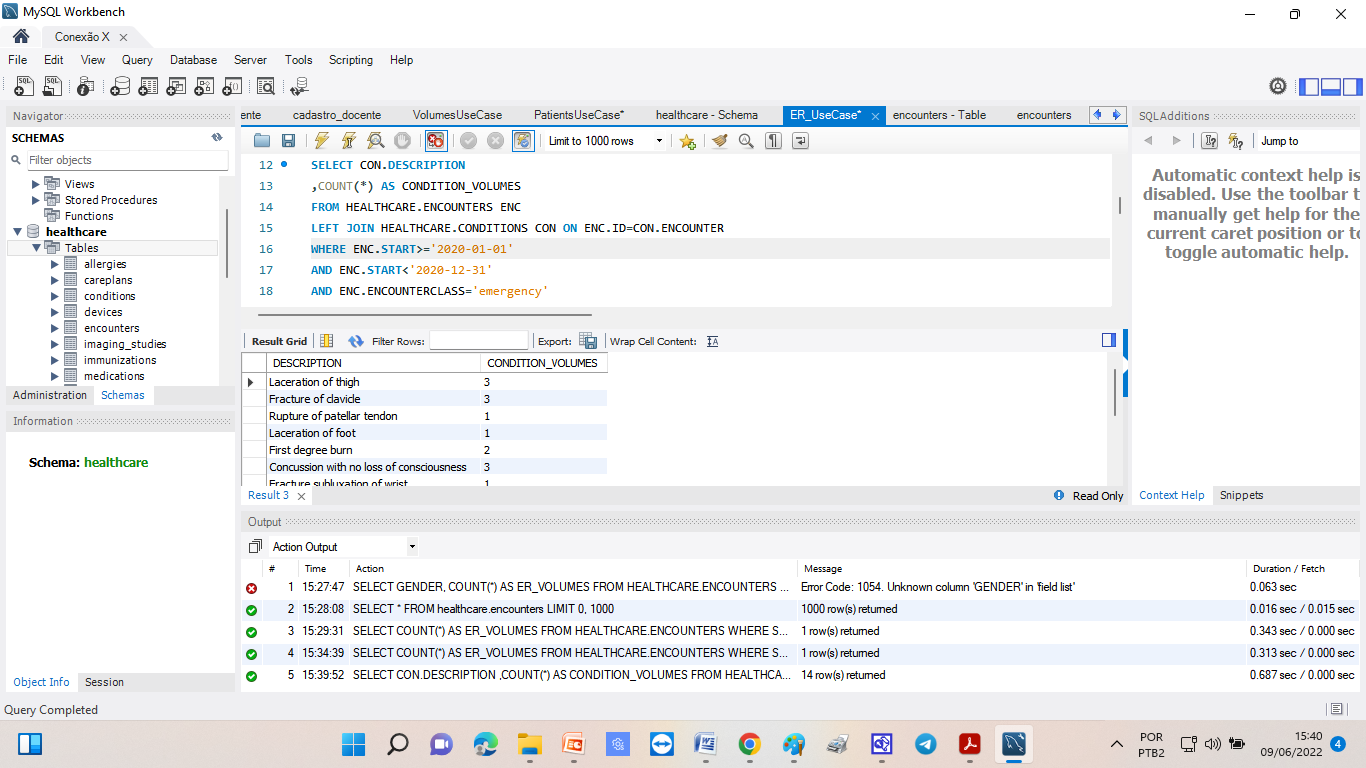This screenshot has height=768, width=1366.
Task: Toggle wrap cell content icon
Action: (x=713, y=341)
